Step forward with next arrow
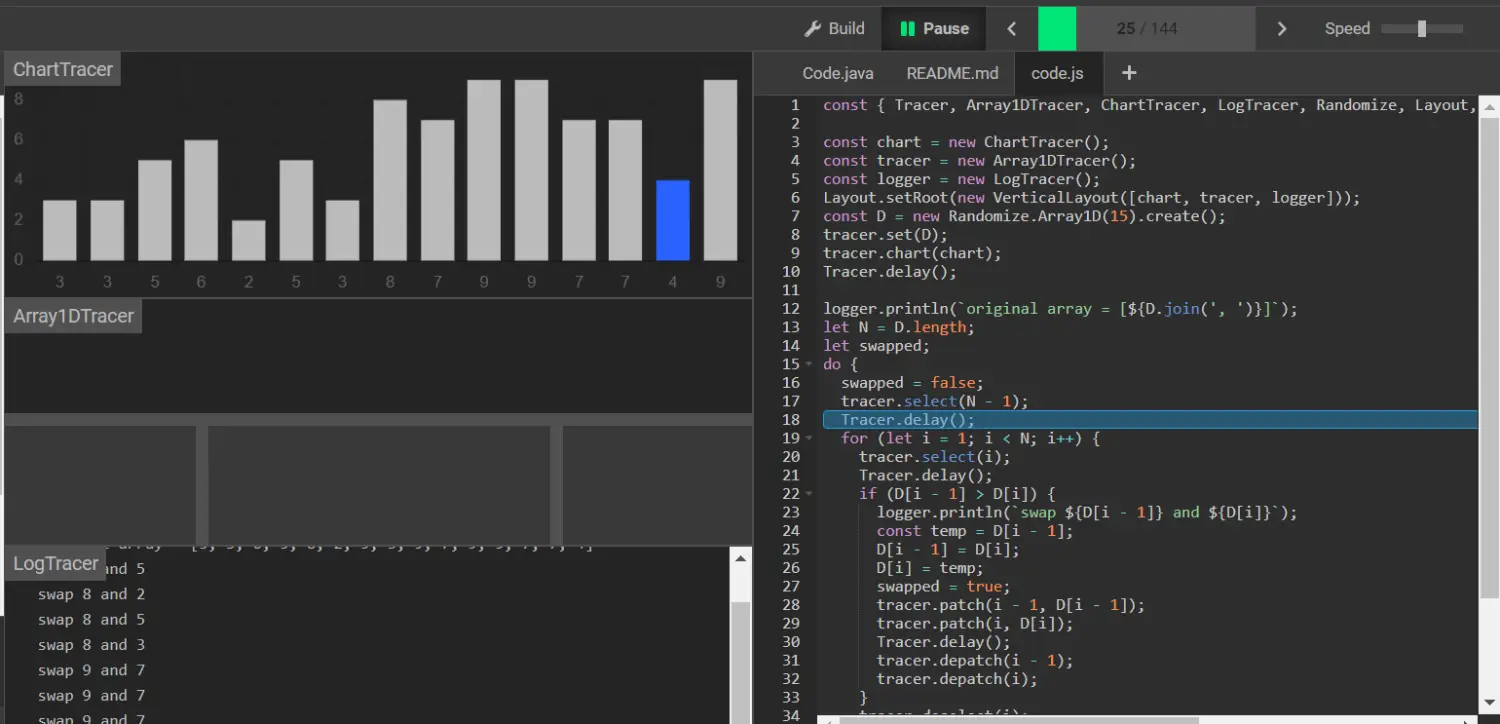This screenshot has width=1500, height=724. tap(1282, 29)
